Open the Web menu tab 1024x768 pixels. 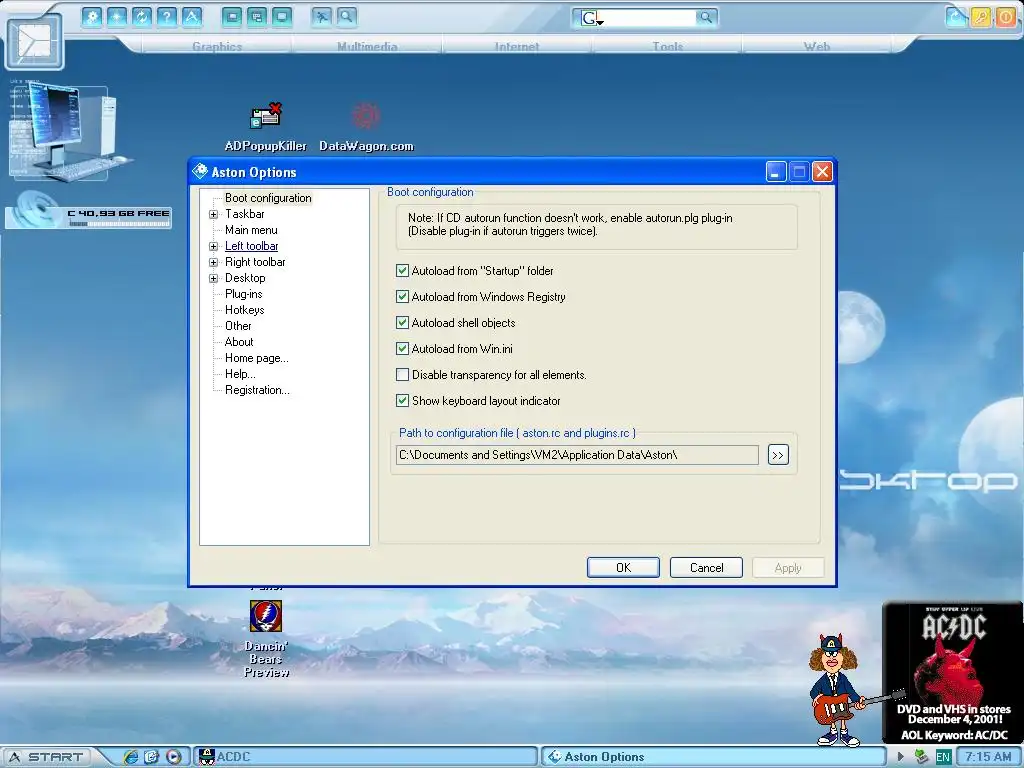pos(816,46)
